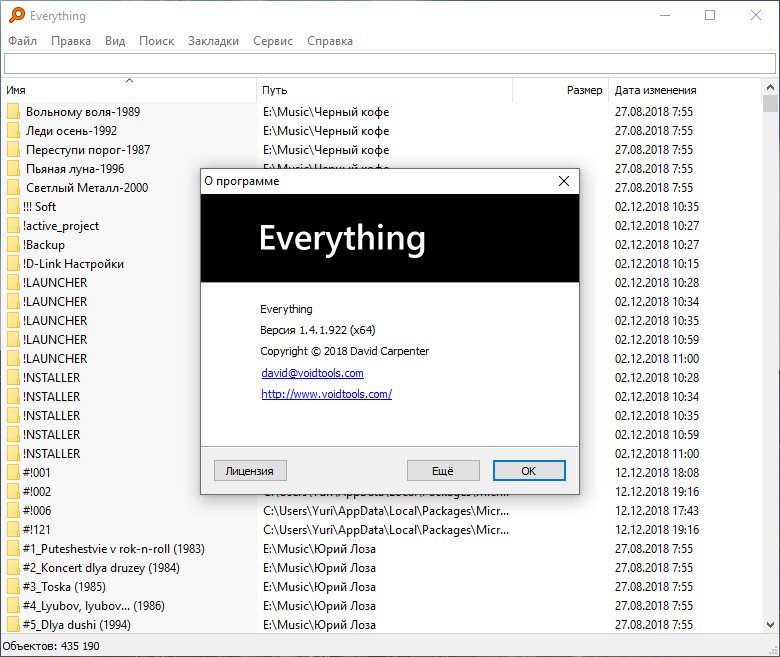Click folder icon for 'Вольному воля-1989'

point(13,112)
